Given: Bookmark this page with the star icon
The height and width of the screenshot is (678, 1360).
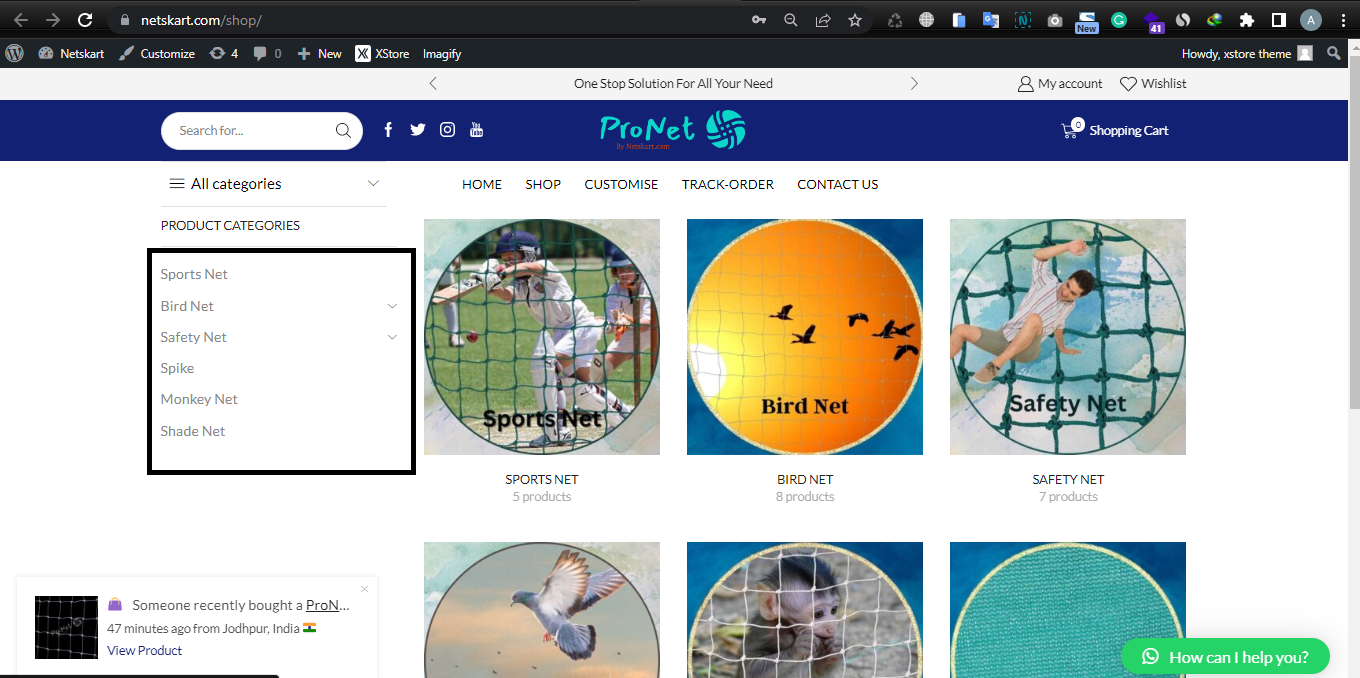Looking at the screenshot, I should [855, 20].
